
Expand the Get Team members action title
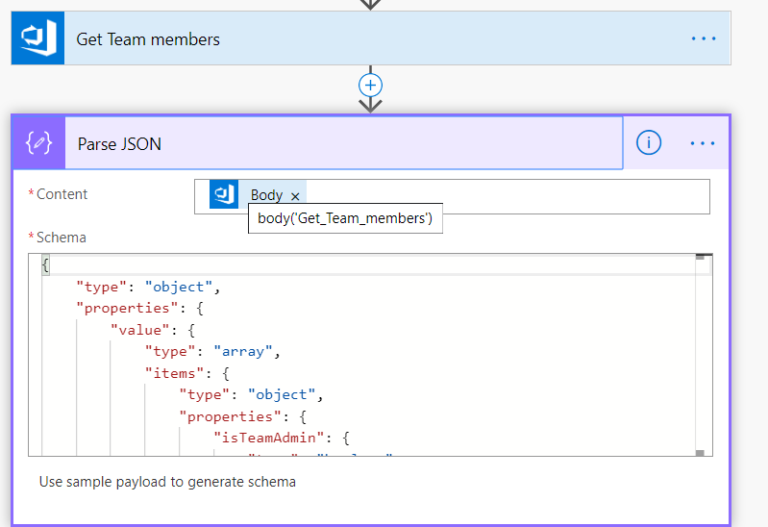(148, 39)
